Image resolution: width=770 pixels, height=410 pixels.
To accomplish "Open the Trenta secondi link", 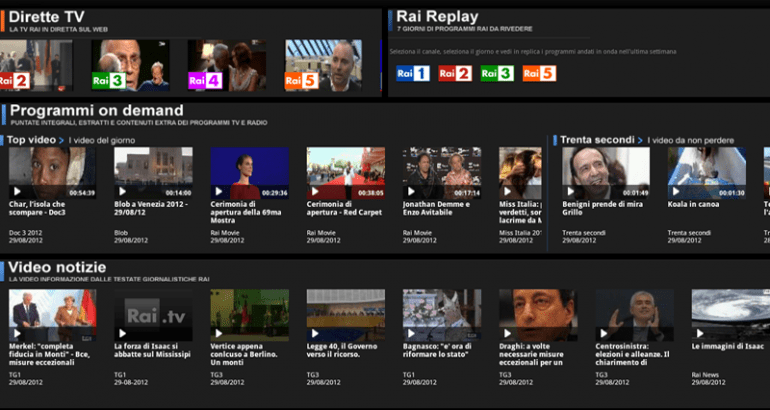I will (x=597, y=140).
